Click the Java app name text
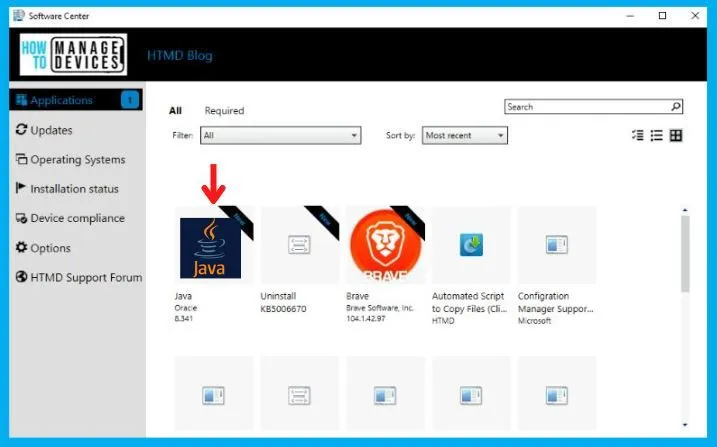Image resolution: width=717 pixels, height=447 pixels. [183, 296]
